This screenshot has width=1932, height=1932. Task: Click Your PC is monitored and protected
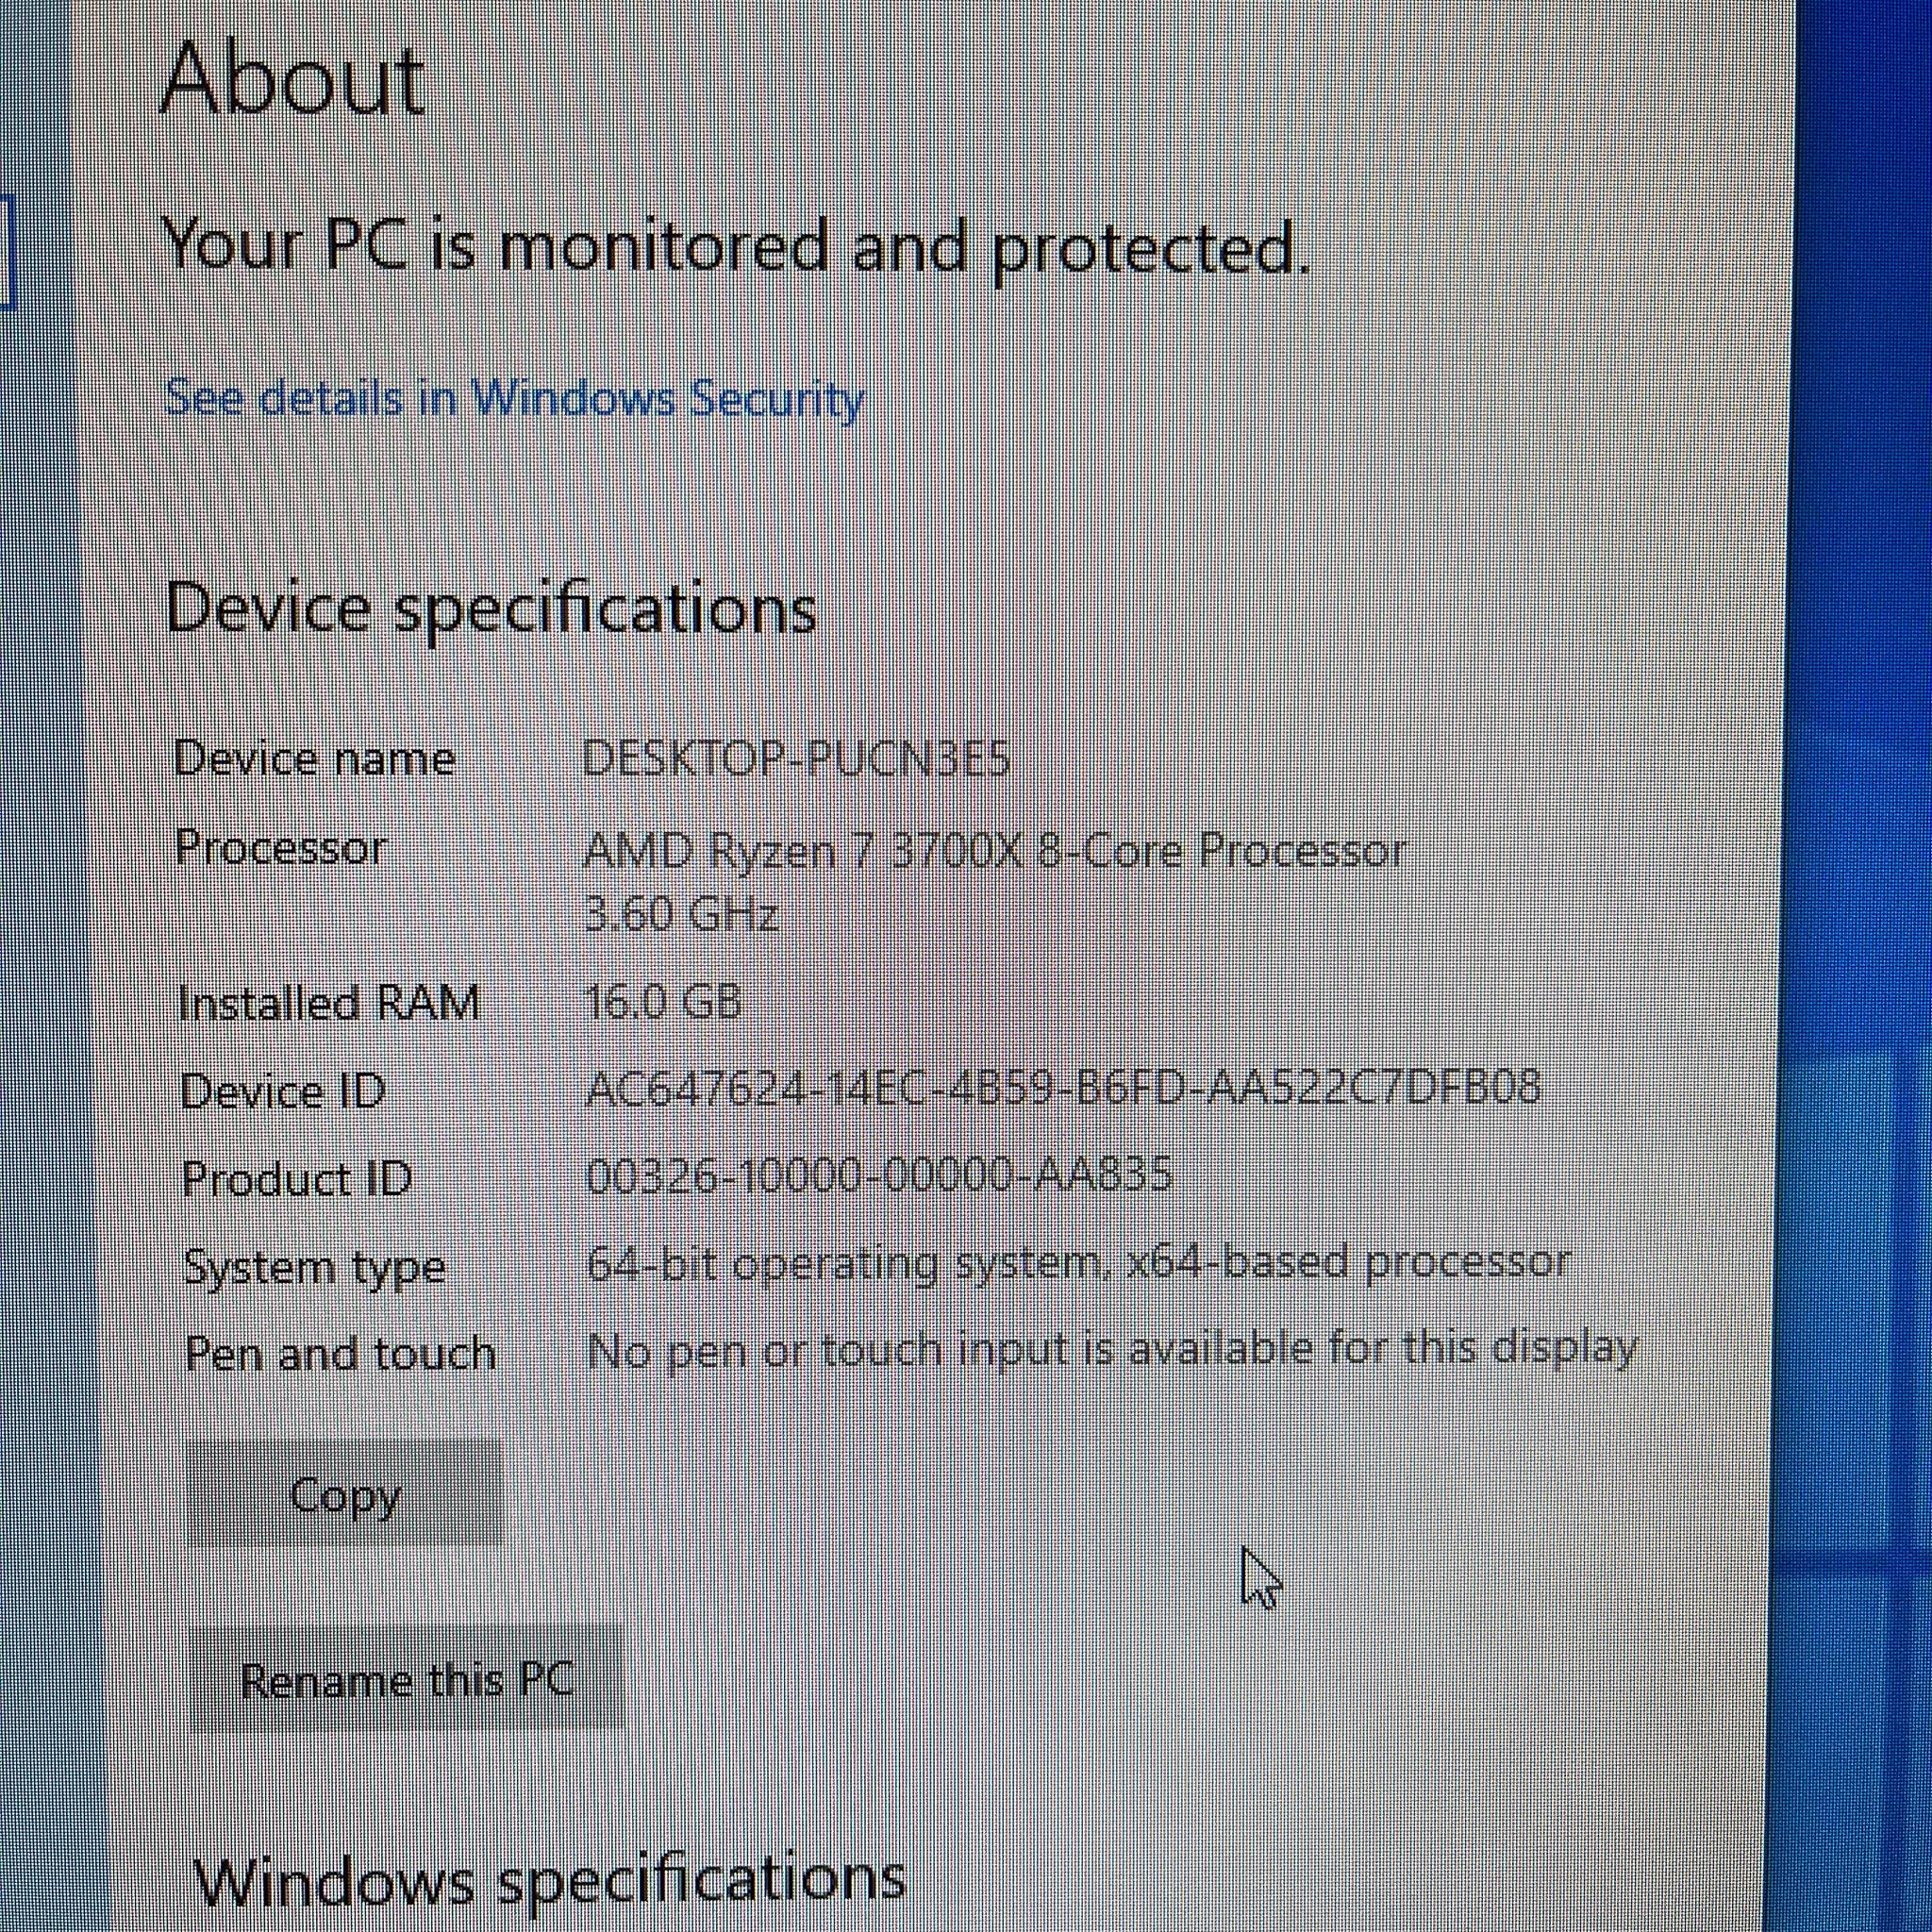click(x=736, y=246)
